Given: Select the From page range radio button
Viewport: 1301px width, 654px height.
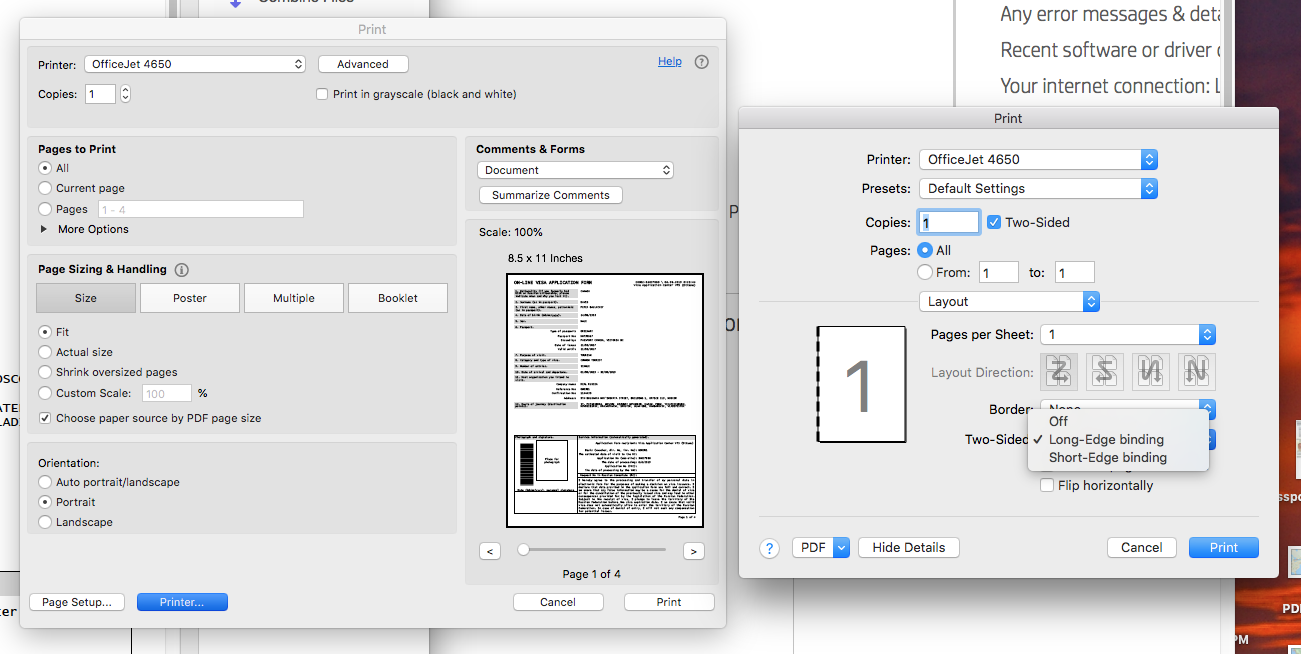Looking at the screenshot, I should coord(925,272).
